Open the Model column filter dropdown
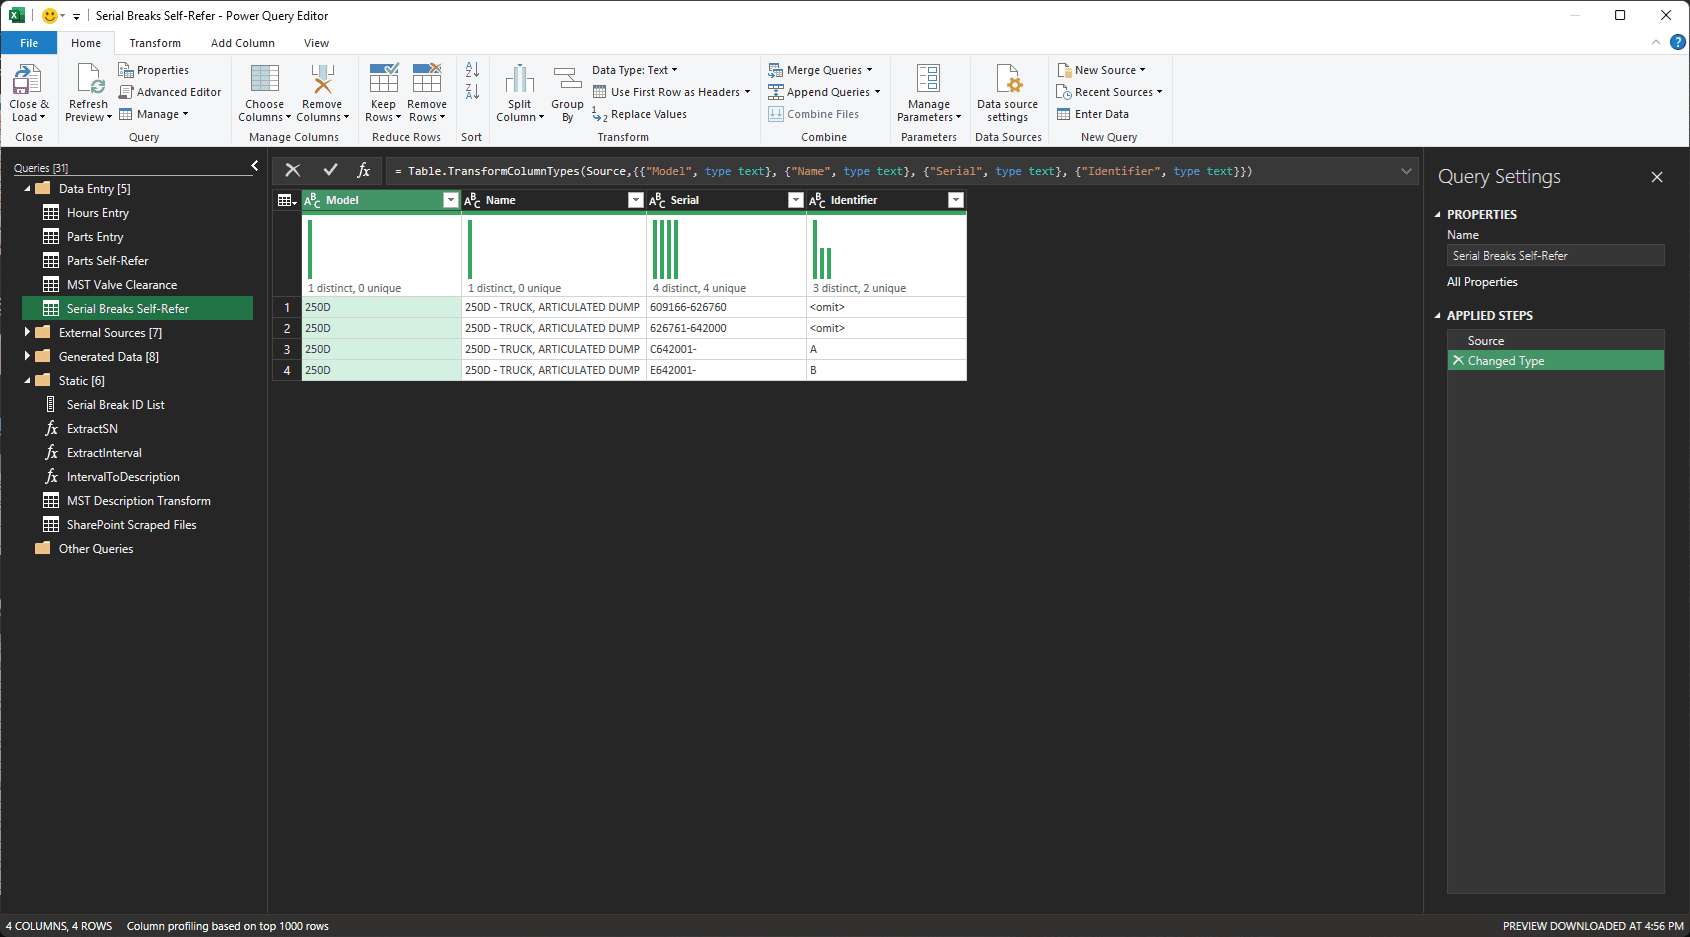The height and width of the screenshot is (937, 1690). coord(450,200)
